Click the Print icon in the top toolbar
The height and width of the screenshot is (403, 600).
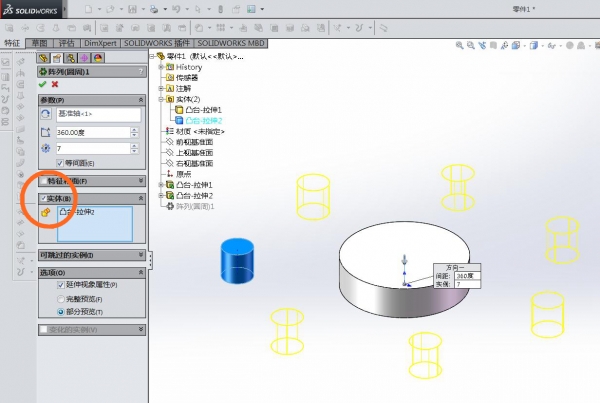(154, 9)
